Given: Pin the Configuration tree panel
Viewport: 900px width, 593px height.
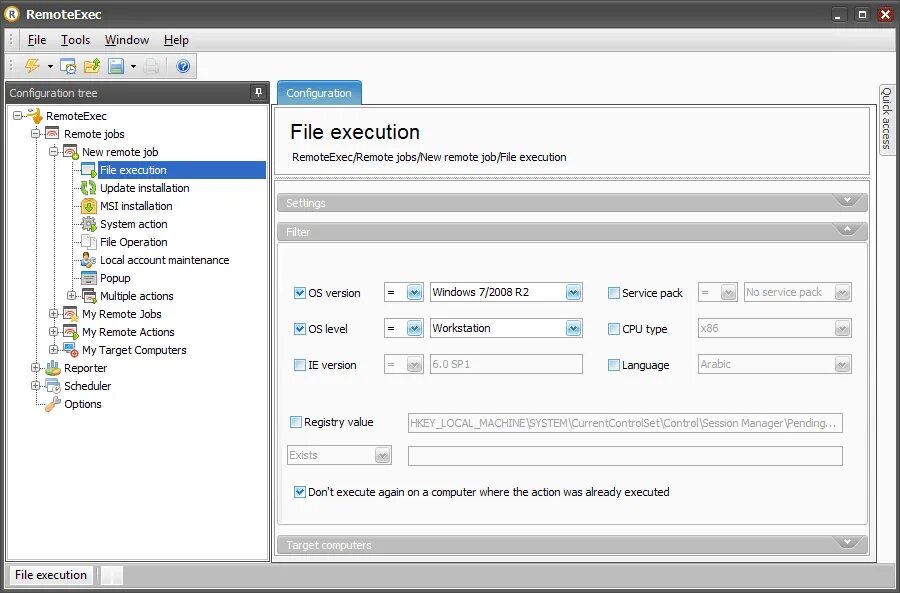Looking at the screenshot, I should [258, 92].
